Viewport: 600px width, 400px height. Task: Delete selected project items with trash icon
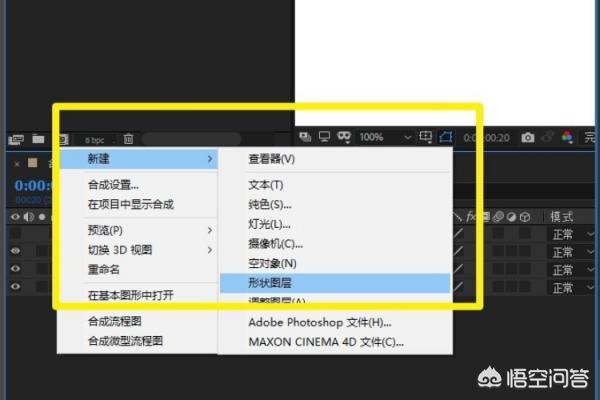129,139
